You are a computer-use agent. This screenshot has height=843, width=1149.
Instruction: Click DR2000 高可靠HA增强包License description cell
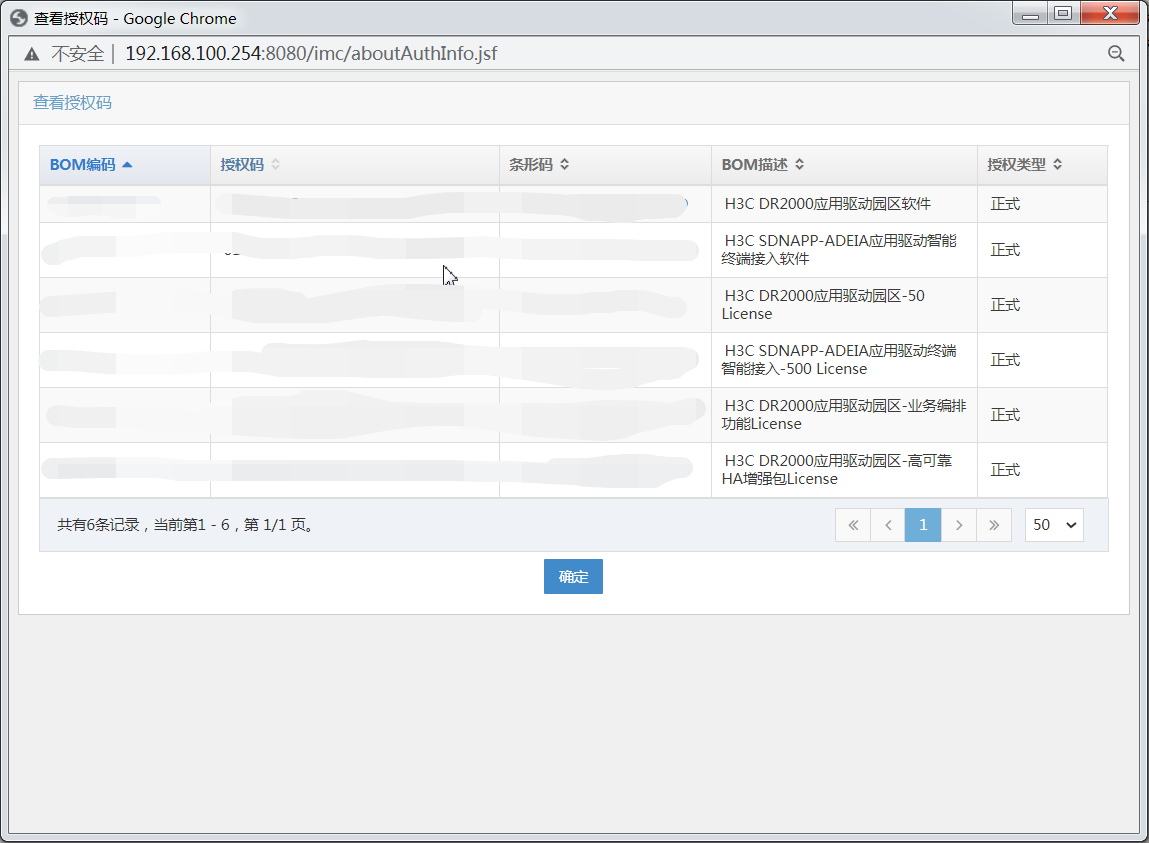click(x=844, y=470)
